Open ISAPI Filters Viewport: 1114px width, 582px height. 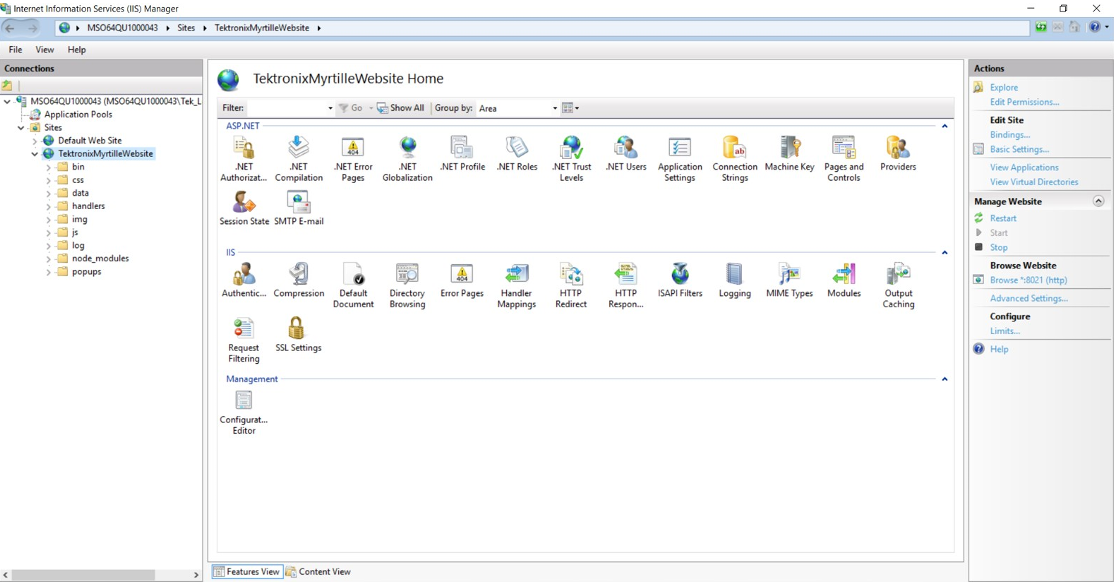pos(680,277)
